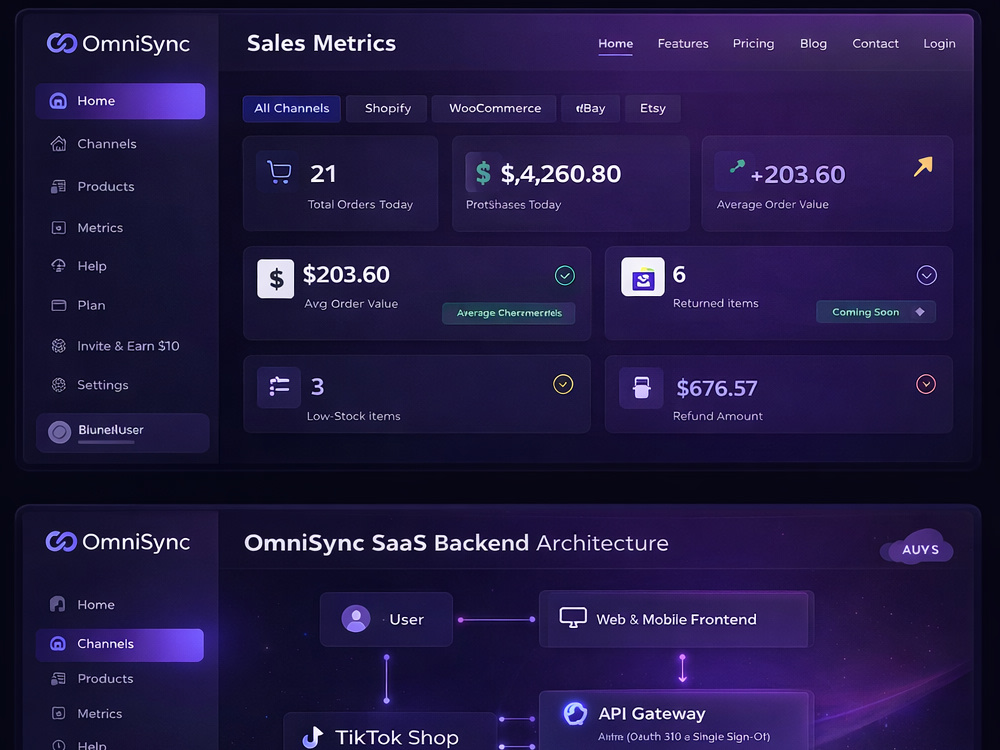Click the Returned items inbox icon
The width and height of the screenshot is (1000, 750).
click(643, 277)
